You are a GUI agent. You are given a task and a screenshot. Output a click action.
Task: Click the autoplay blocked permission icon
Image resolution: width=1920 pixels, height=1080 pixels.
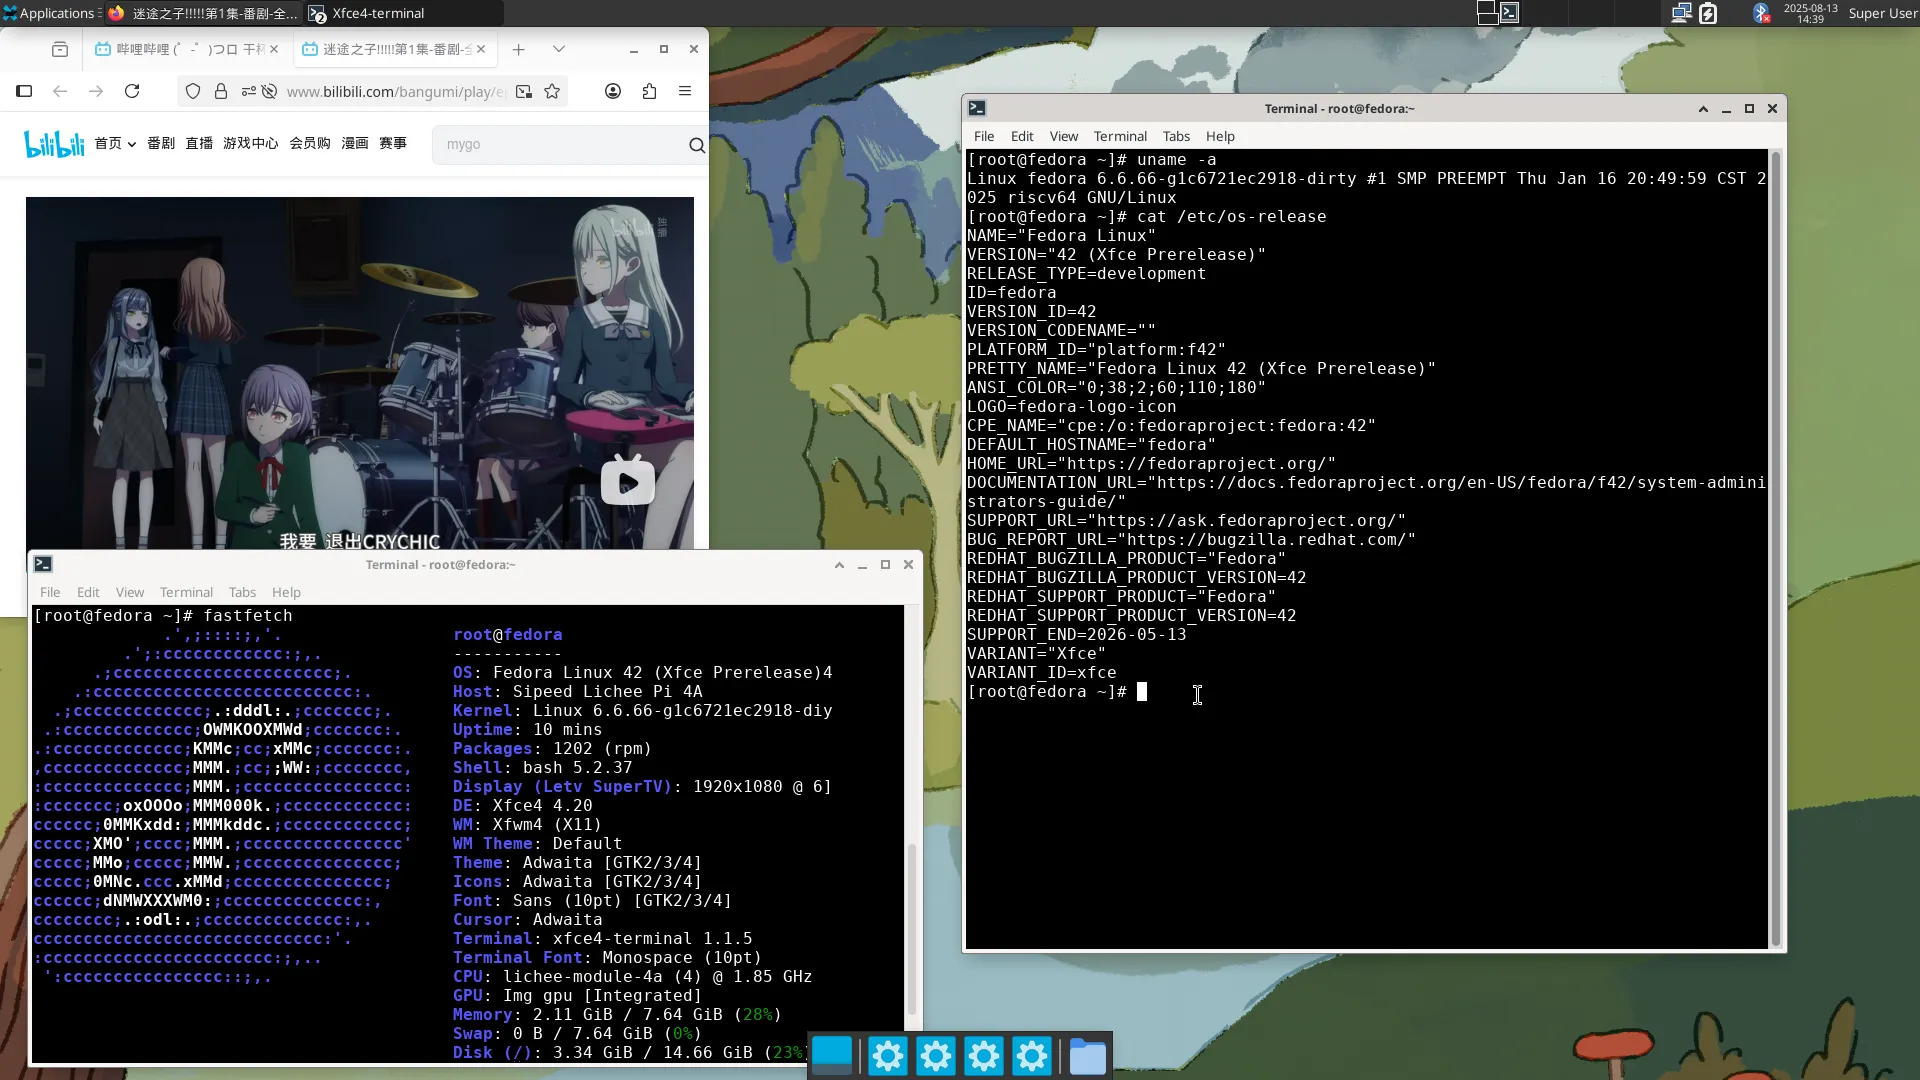pos(269,91)
